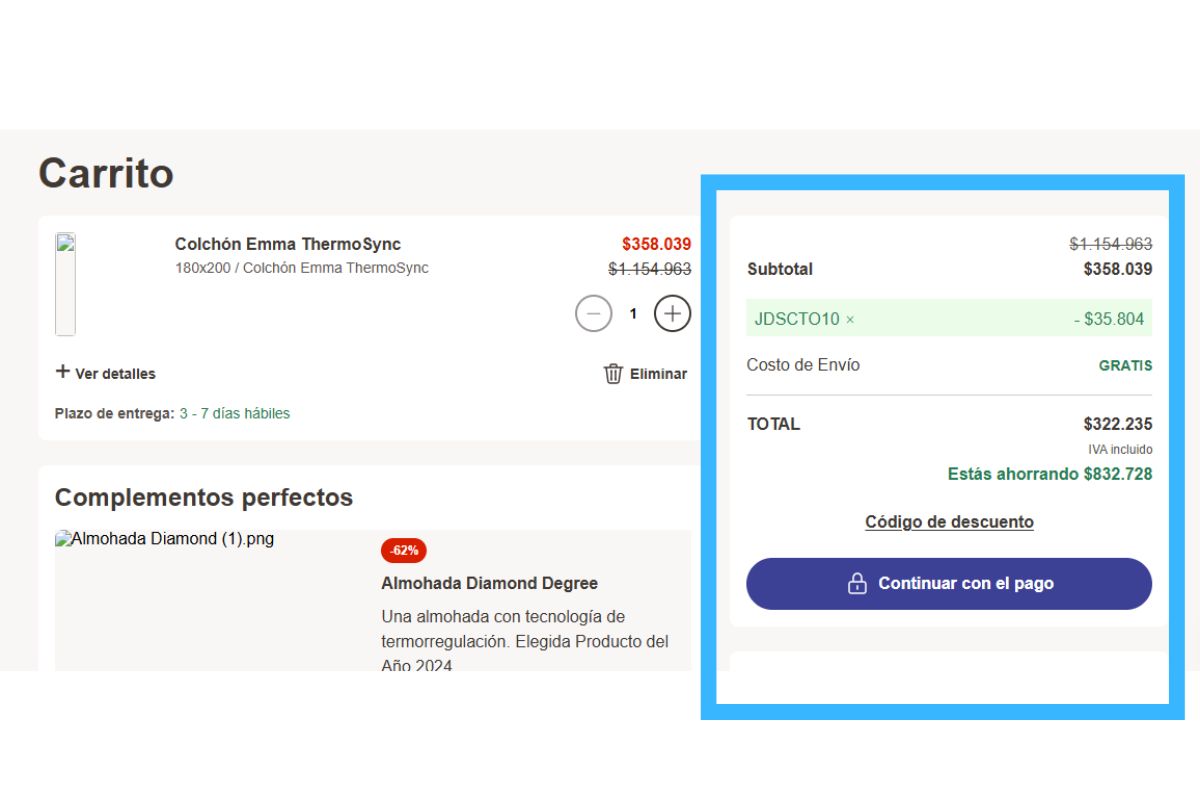Screen dimensions: 1200x800
Task: Select the Colchón Emma ThermoSync product title
Action: coord(287,244)
